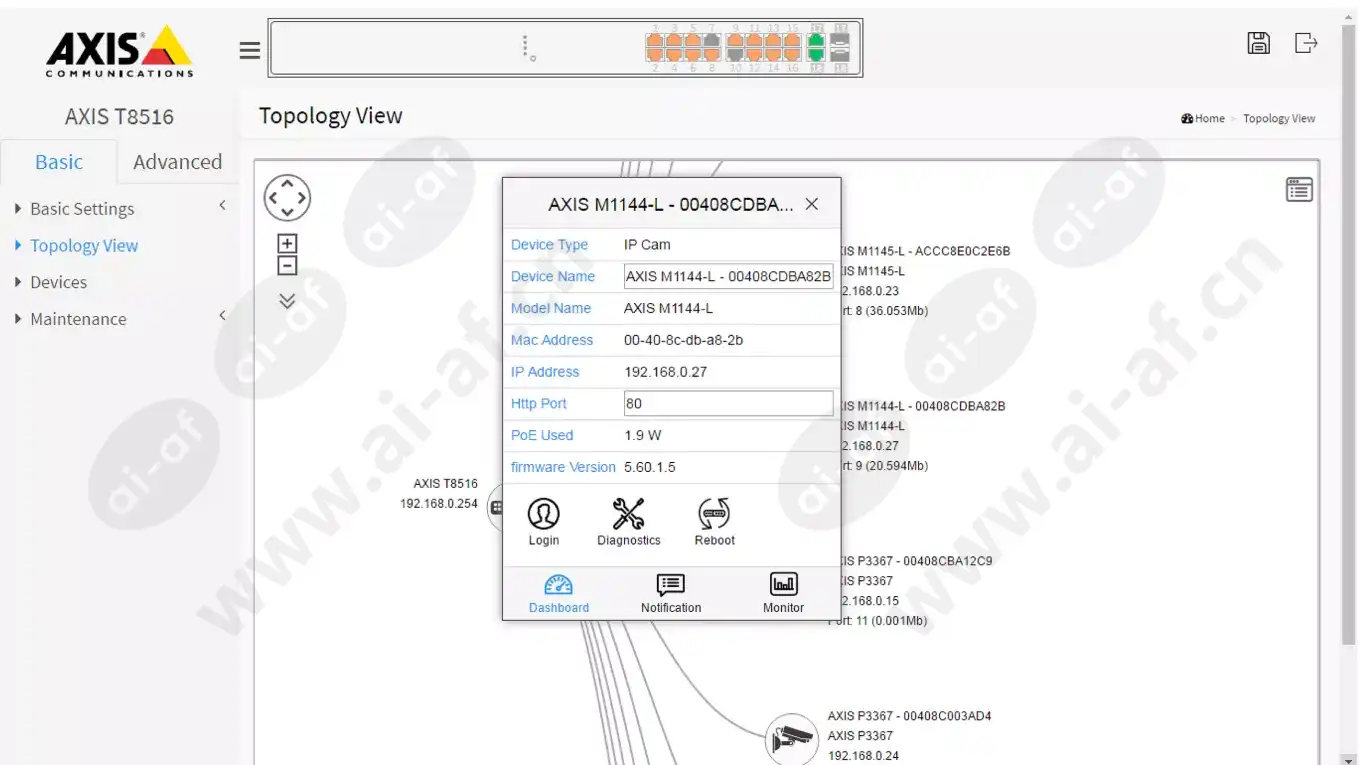Click Mac Address value 00-40-8c-db-a8-2b

point(683,340)
